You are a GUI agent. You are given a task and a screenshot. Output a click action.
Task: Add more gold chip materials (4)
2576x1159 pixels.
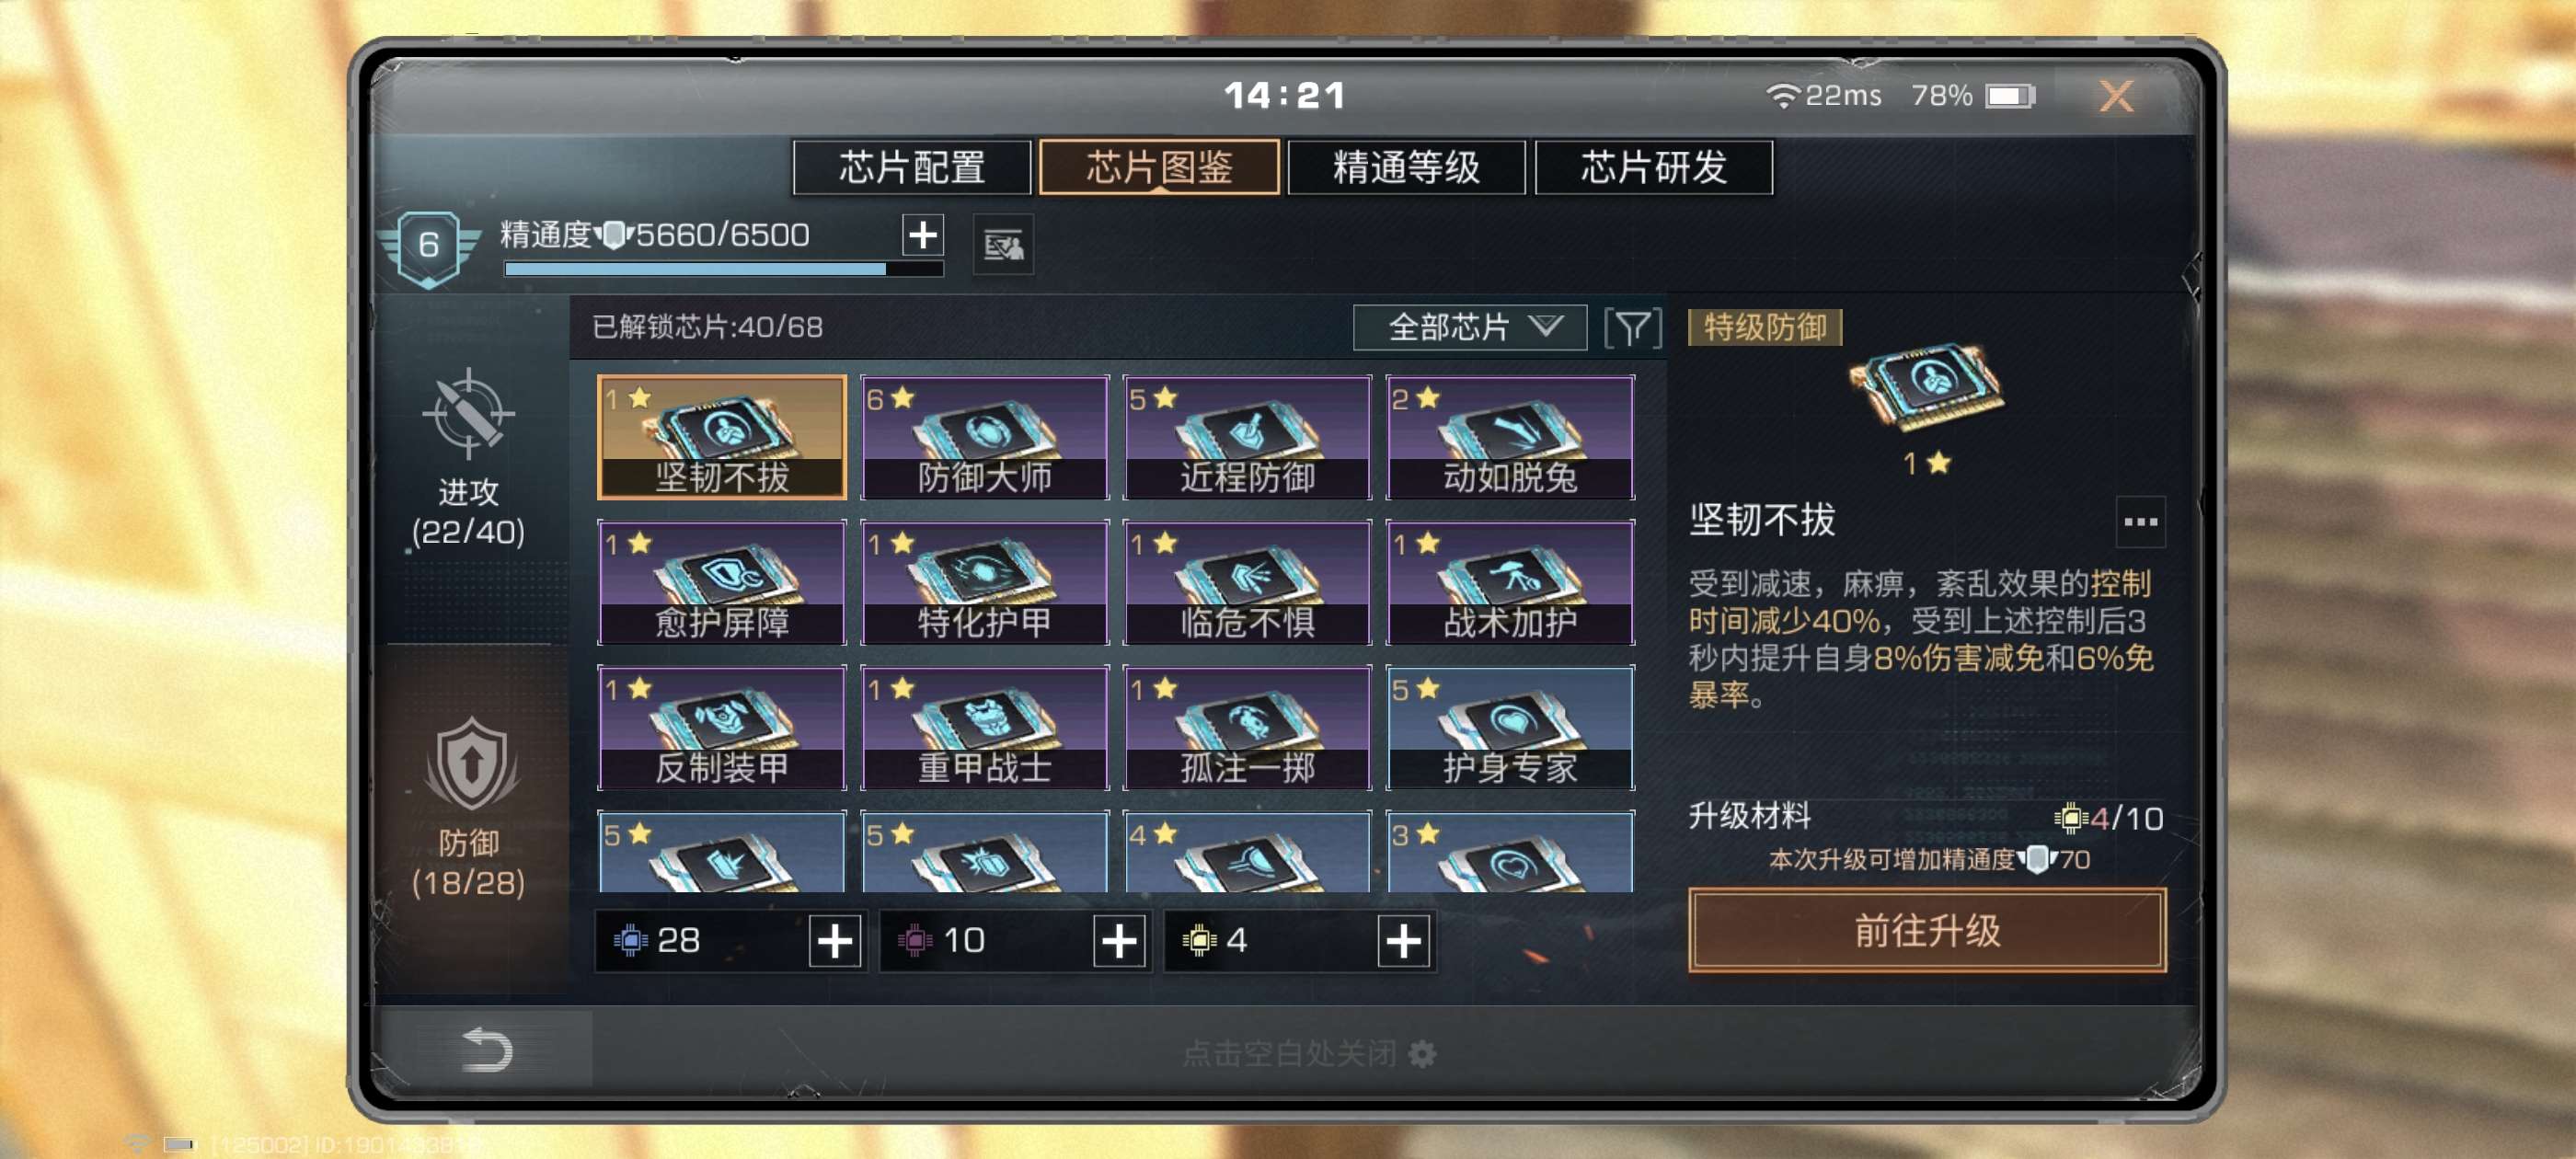click(x=1403, y=941)
